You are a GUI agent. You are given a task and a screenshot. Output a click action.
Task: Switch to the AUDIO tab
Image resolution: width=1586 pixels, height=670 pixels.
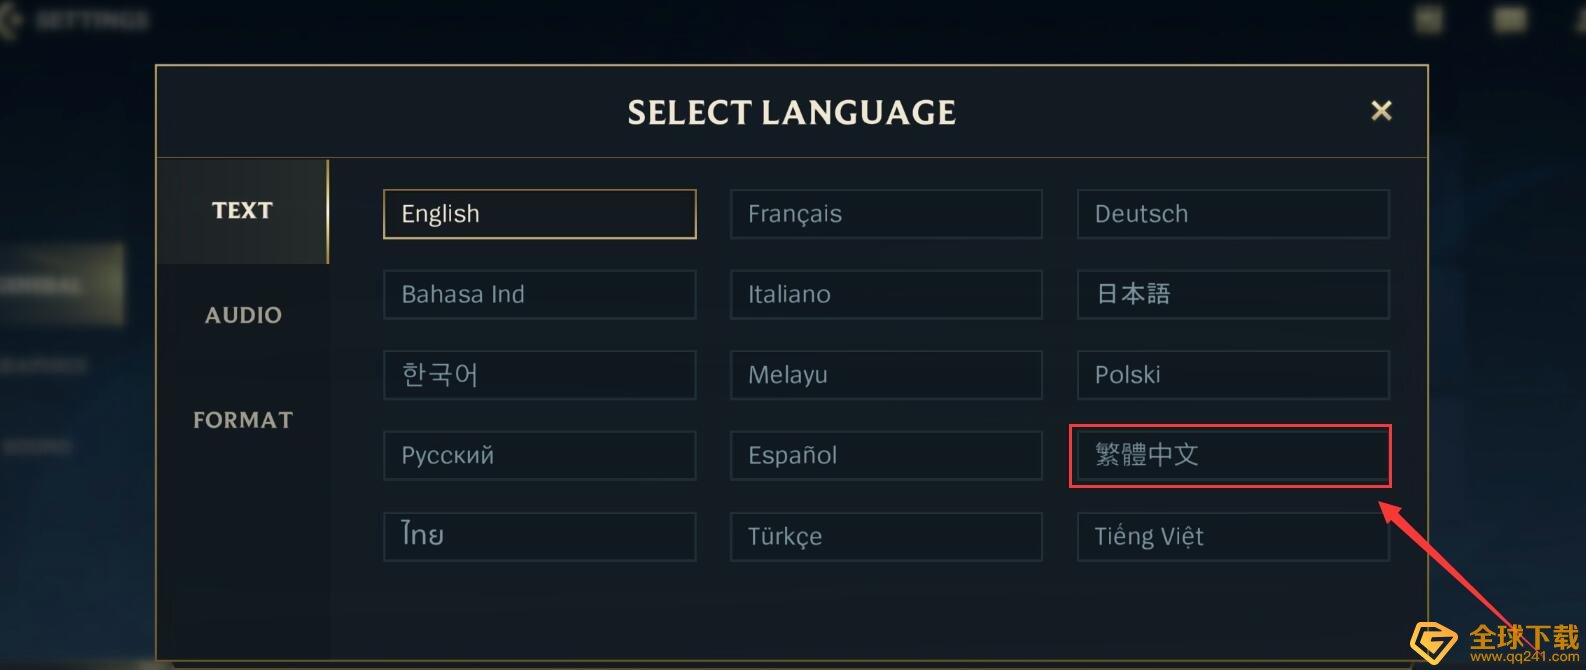click(243, 315)
